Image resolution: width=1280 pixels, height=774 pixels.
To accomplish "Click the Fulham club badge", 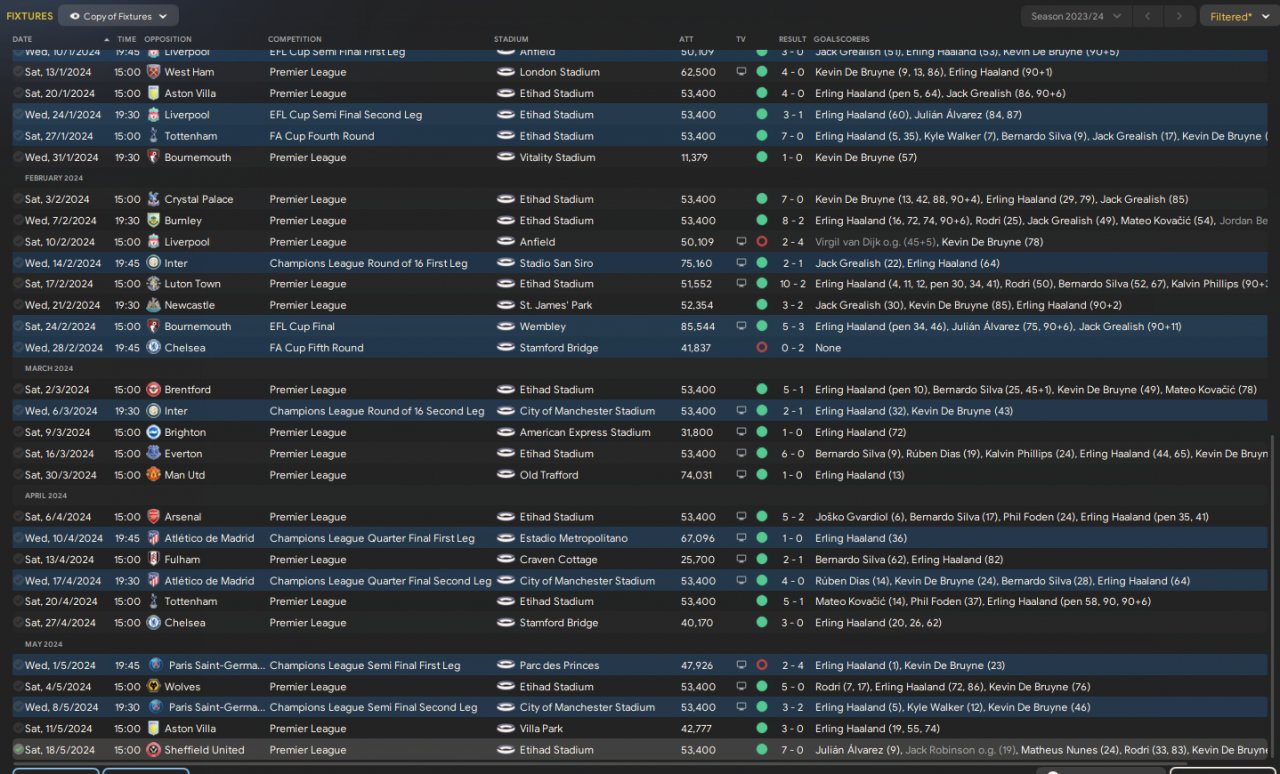I will pos(153,559).
